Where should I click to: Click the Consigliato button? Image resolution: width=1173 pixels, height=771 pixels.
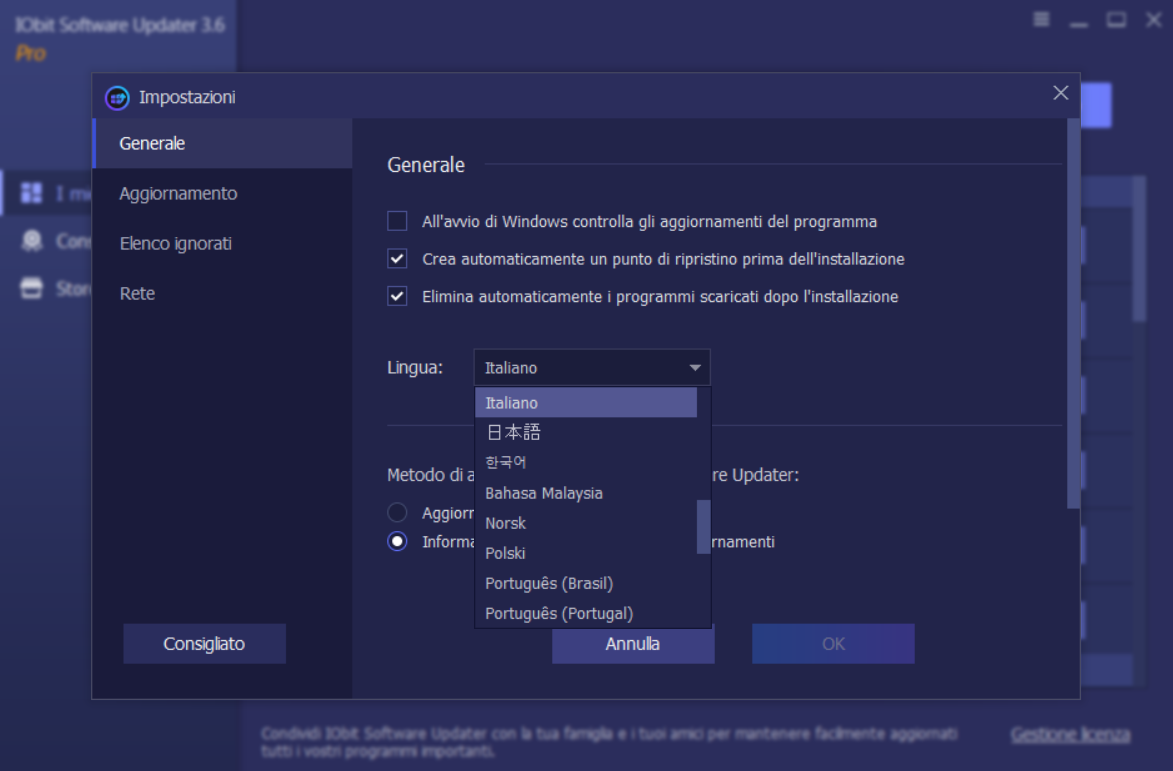tap(204, 644)
